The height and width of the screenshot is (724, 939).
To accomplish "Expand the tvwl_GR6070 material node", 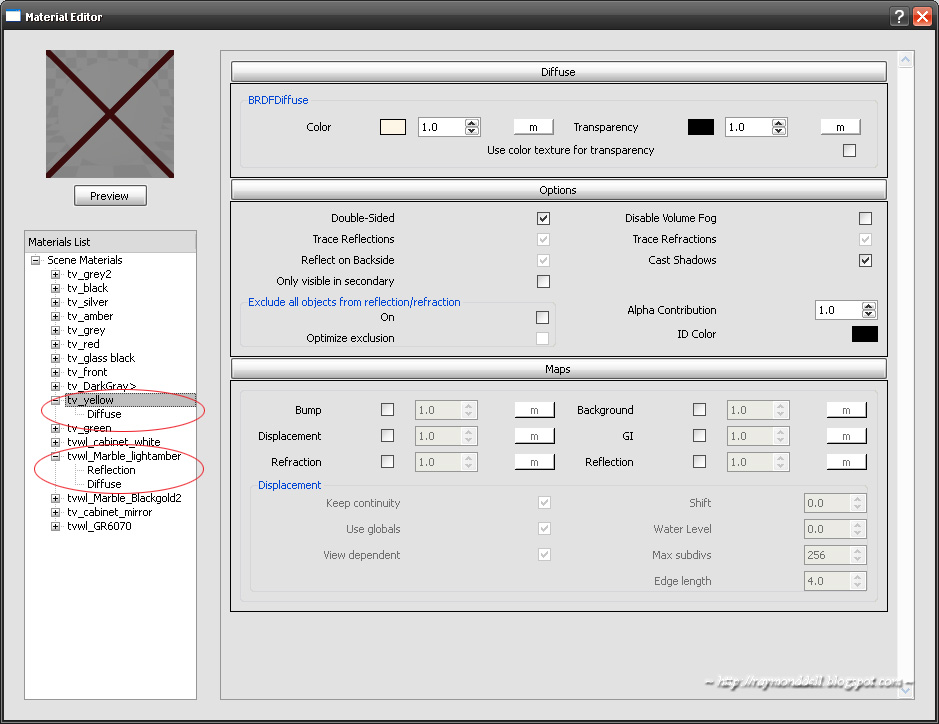I will [x=56, y=526].
